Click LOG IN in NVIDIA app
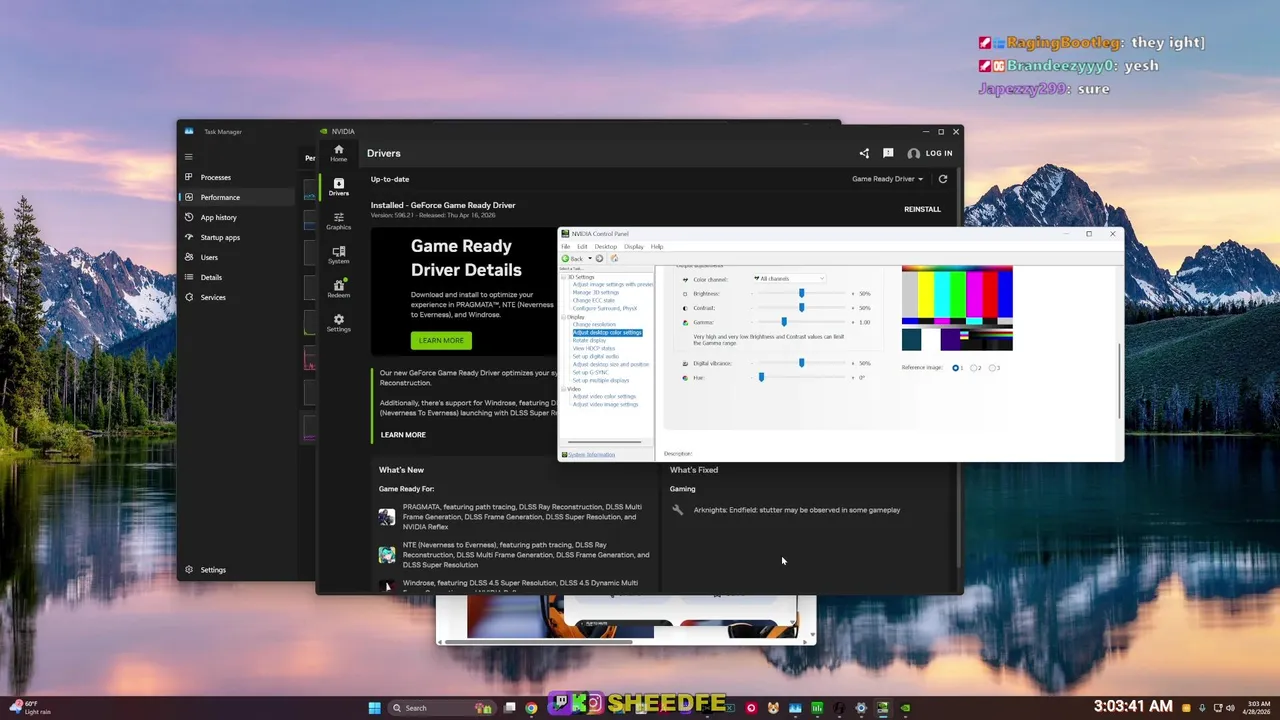1280x720 pixels. [930, 153]
